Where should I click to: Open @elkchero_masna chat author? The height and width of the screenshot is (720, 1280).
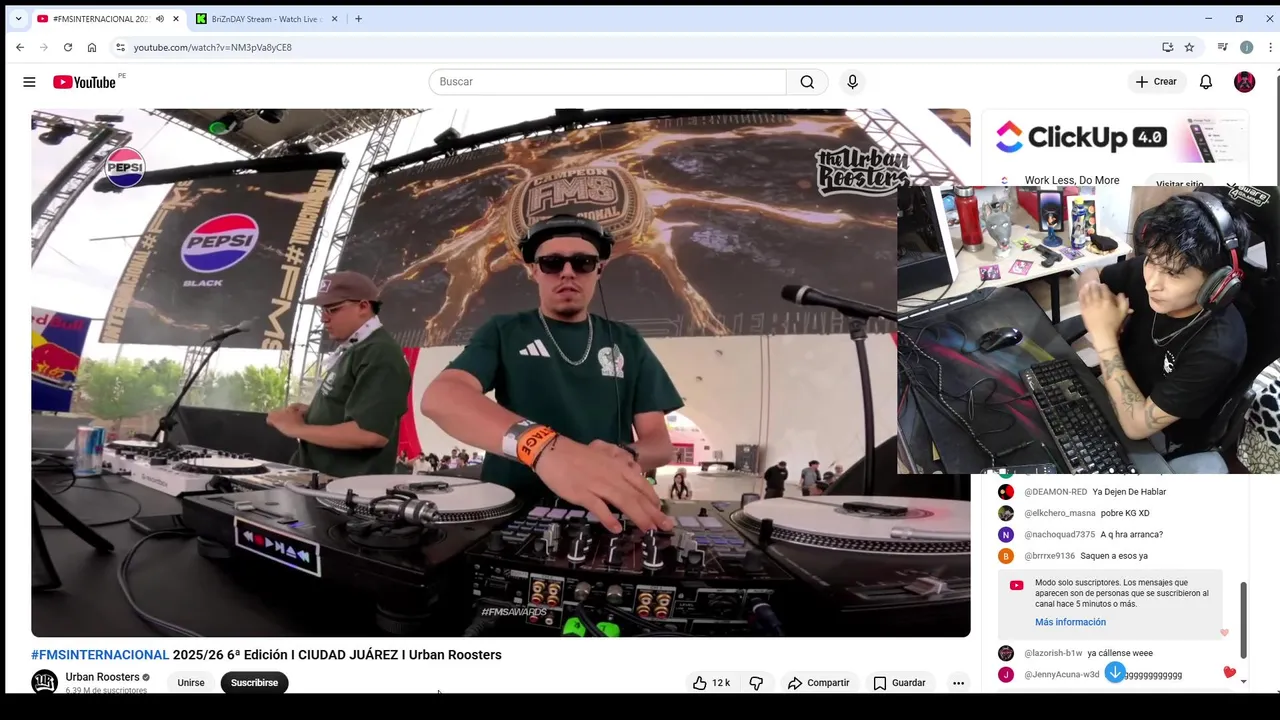coord(1060,513)
